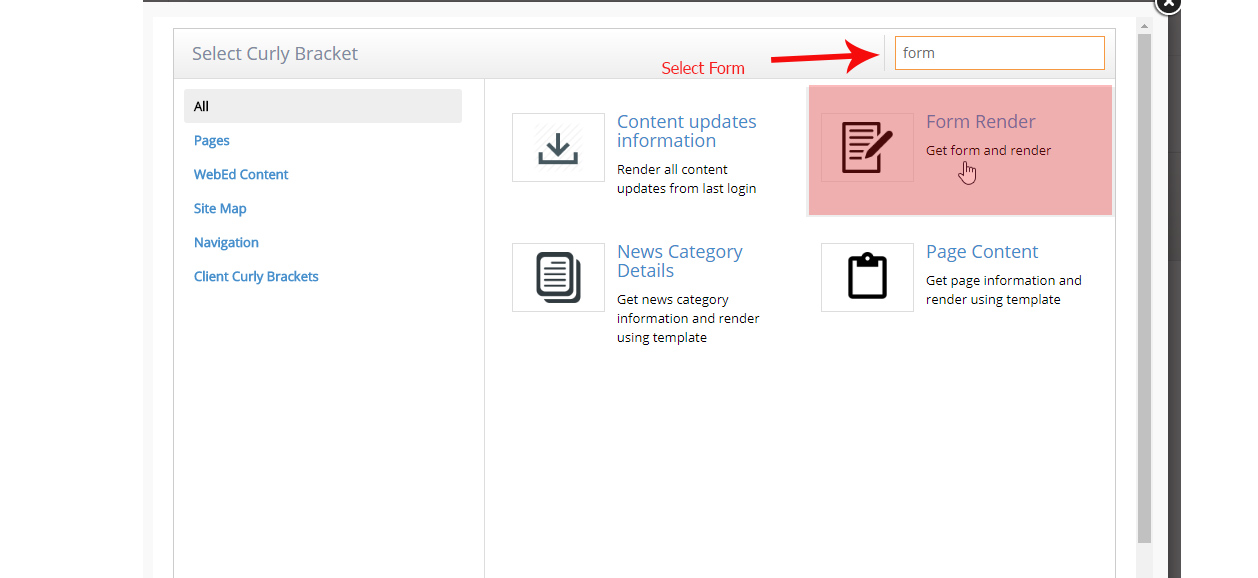Show Client Curly Brackets category

click(x=256, y=277)
